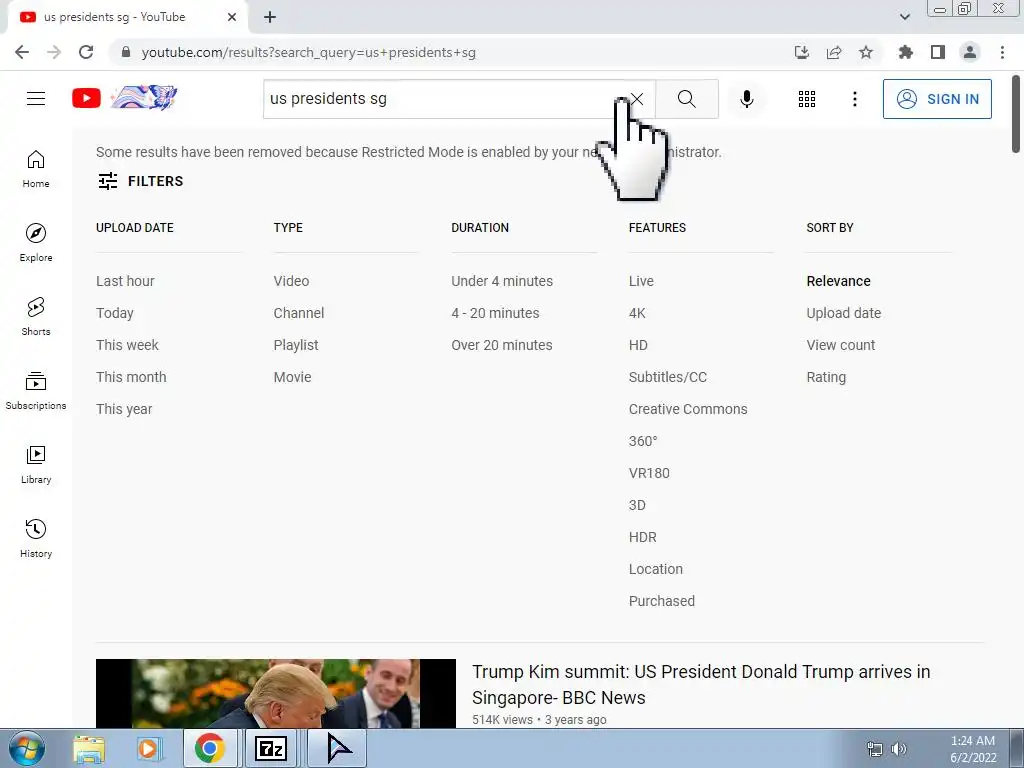Filter type to Playlist
The image size is (1024, 768).
pyautogui.click(x=296, y=345)
